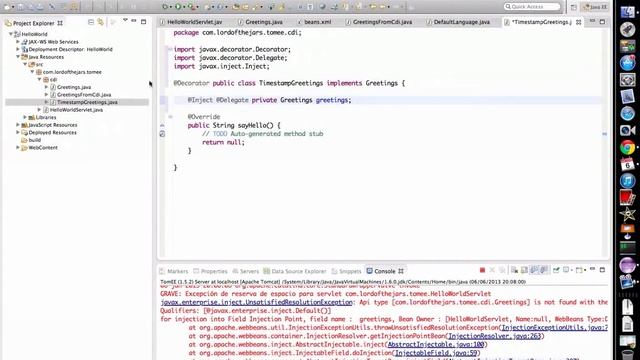Select HelloWorldServlet.java in Project Explorer
Image resolution: width=640 pixels, height=360 pixels.
tap(76, 110)
